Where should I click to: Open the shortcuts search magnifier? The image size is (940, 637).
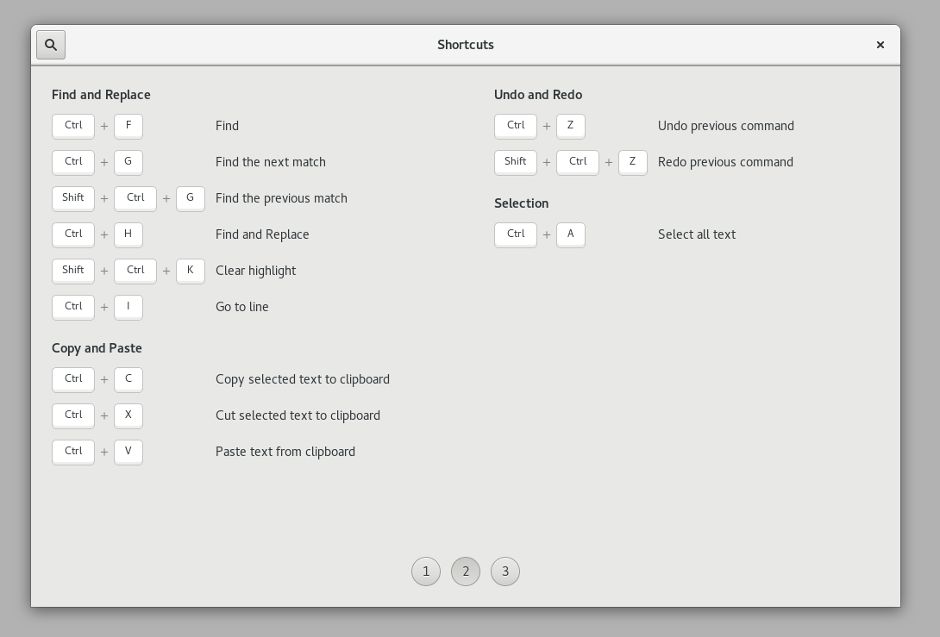(51, 45)
